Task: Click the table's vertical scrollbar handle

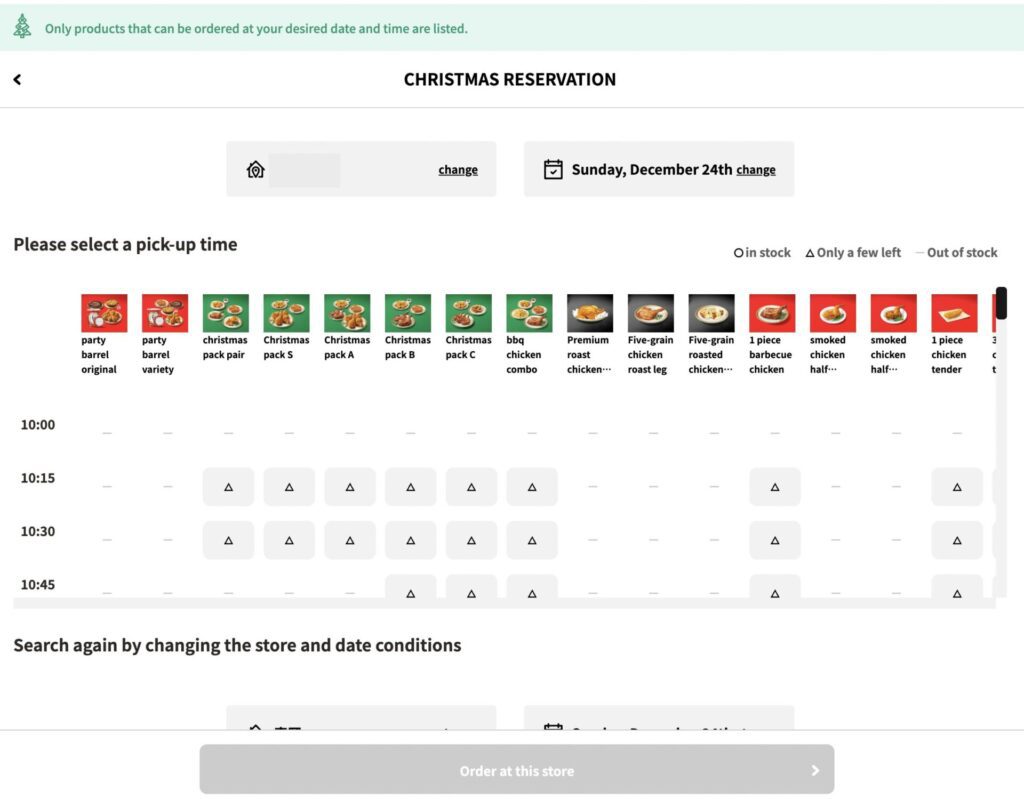Action: (x=1001, y=304)
